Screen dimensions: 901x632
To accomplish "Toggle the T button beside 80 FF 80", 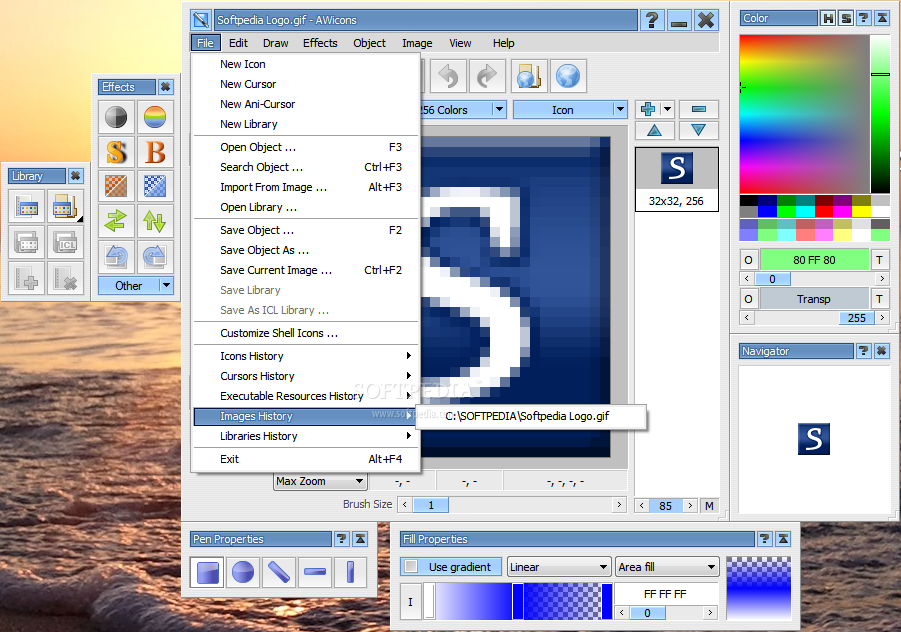I will tap(879, 260).
